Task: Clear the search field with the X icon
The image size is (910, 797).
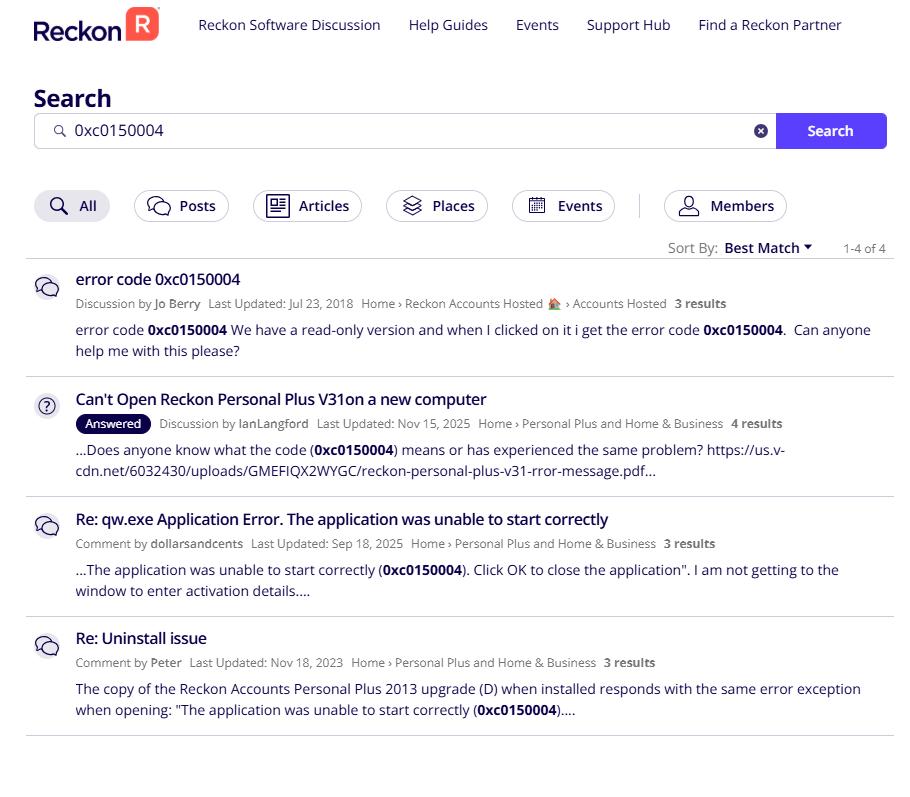Action: pyautogui.click(x=761, y=131)
